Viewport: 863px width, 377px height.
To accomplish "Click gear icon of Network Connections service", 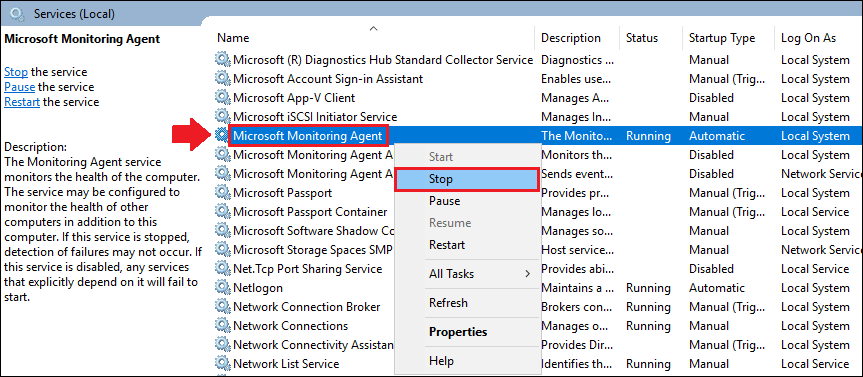I will point(222,326).
